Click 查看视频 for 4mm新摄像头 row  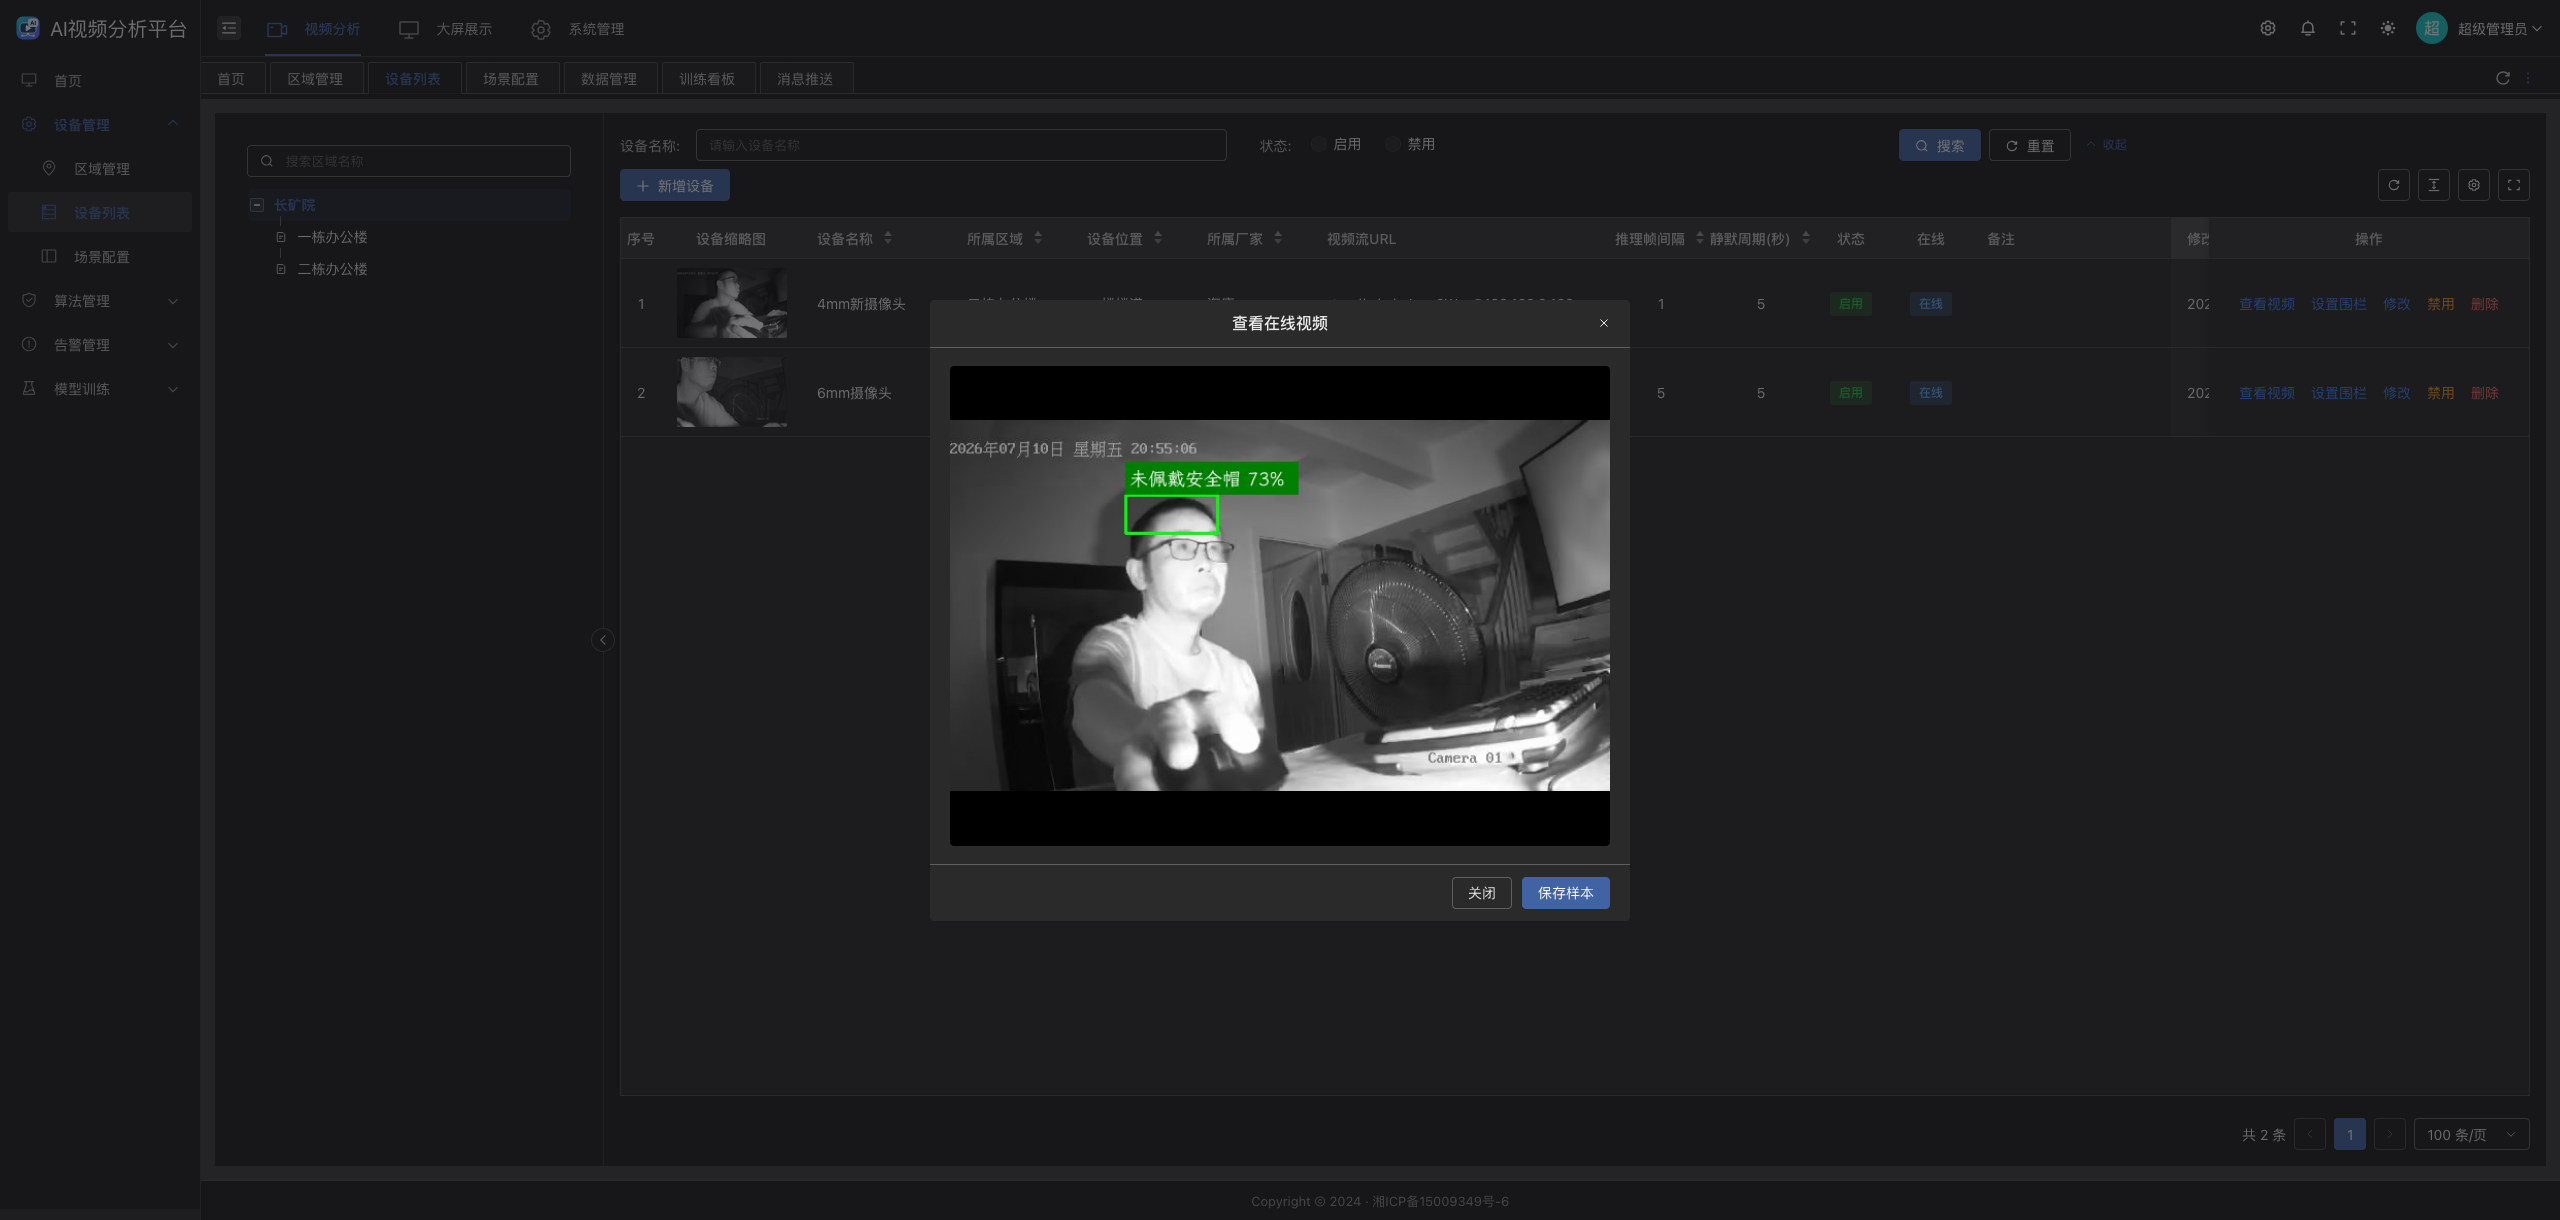click(2267, 304)
